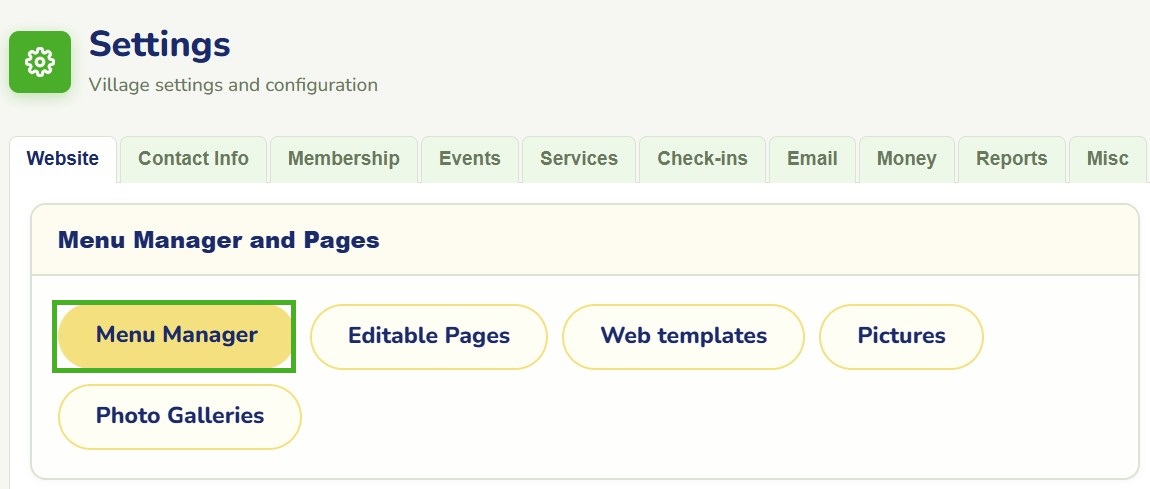Open the Services tab
1150x489 pixels.
click(x=579, y=159)
